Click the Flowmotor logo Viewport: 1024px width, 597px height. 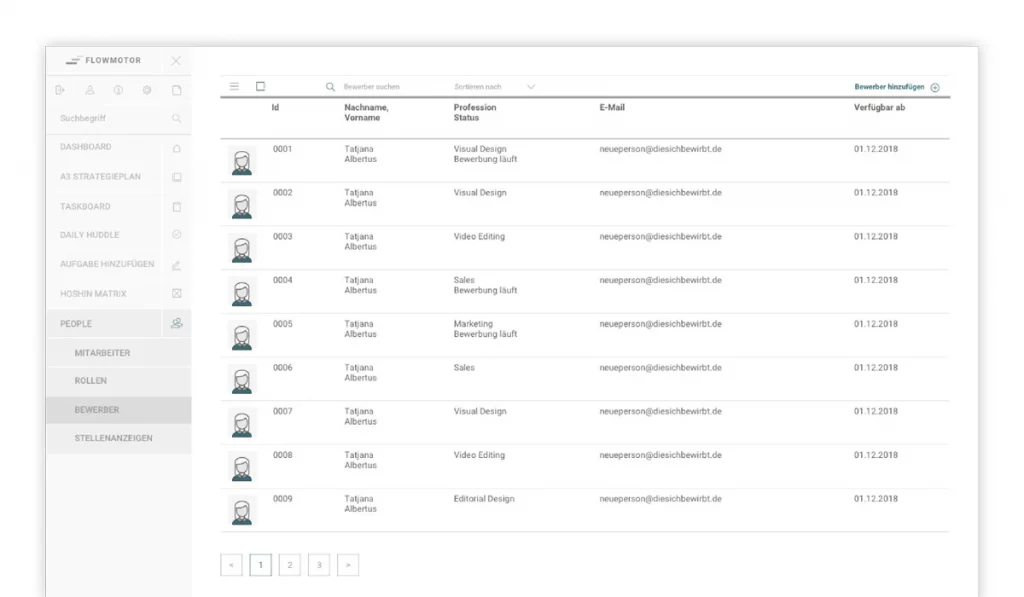pyautogui.click(x=103, y=60)
